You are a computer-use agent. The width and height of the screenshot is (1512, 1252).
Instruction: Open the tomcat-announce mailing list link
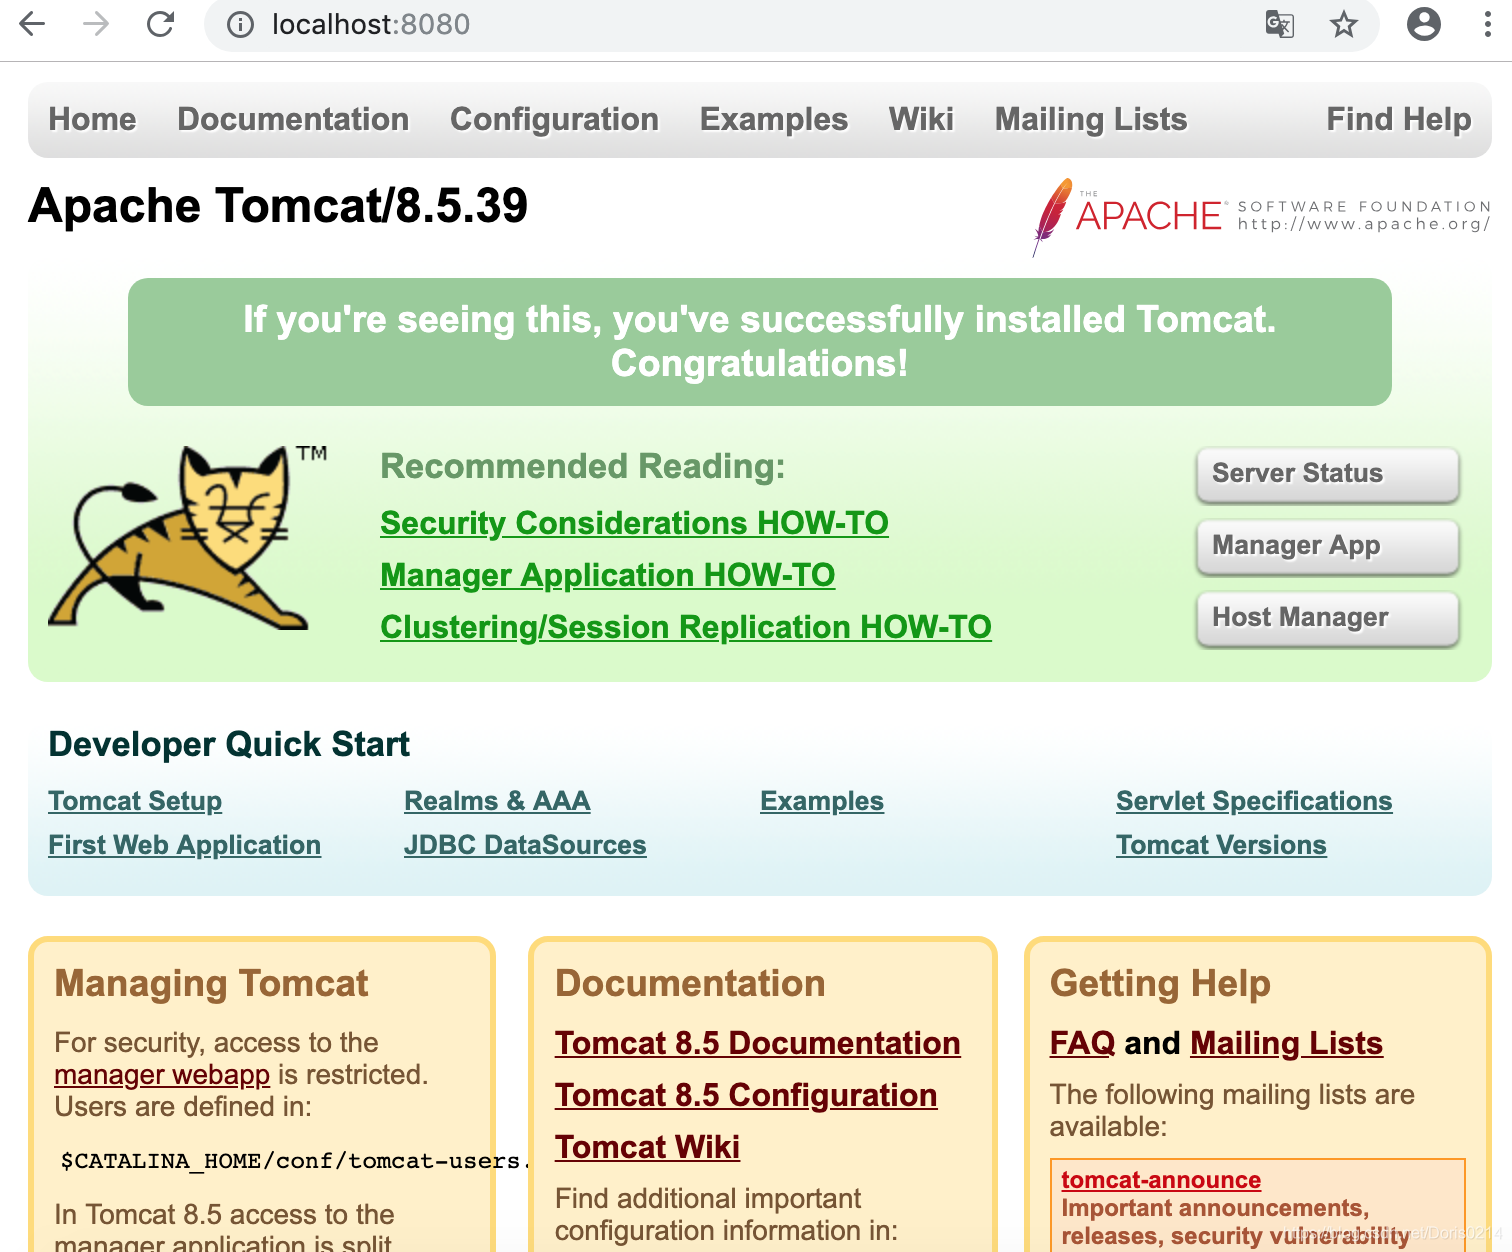tap(1161, 1180)
